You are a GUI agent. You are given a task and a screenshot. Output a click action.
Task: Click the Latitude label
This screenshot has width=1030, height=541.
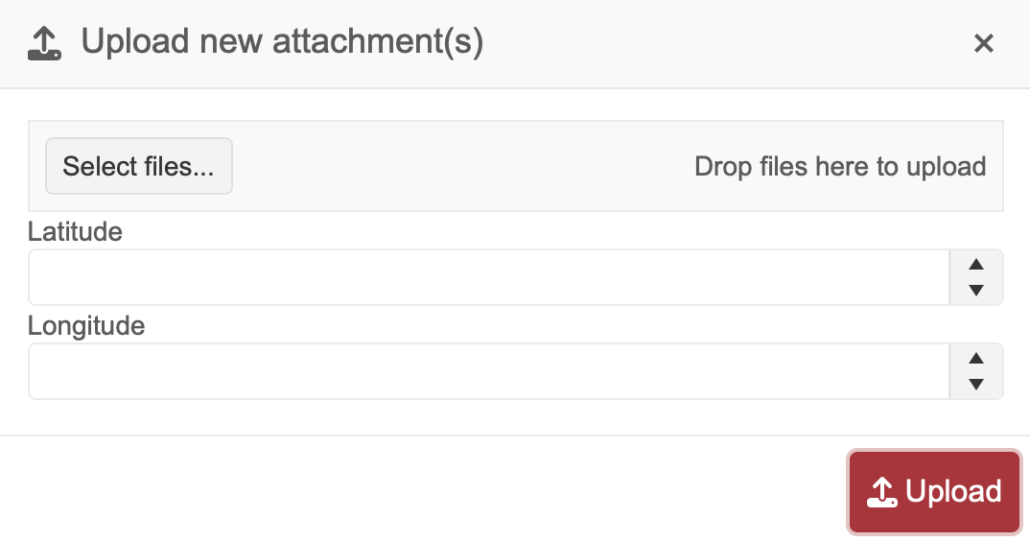75,232
